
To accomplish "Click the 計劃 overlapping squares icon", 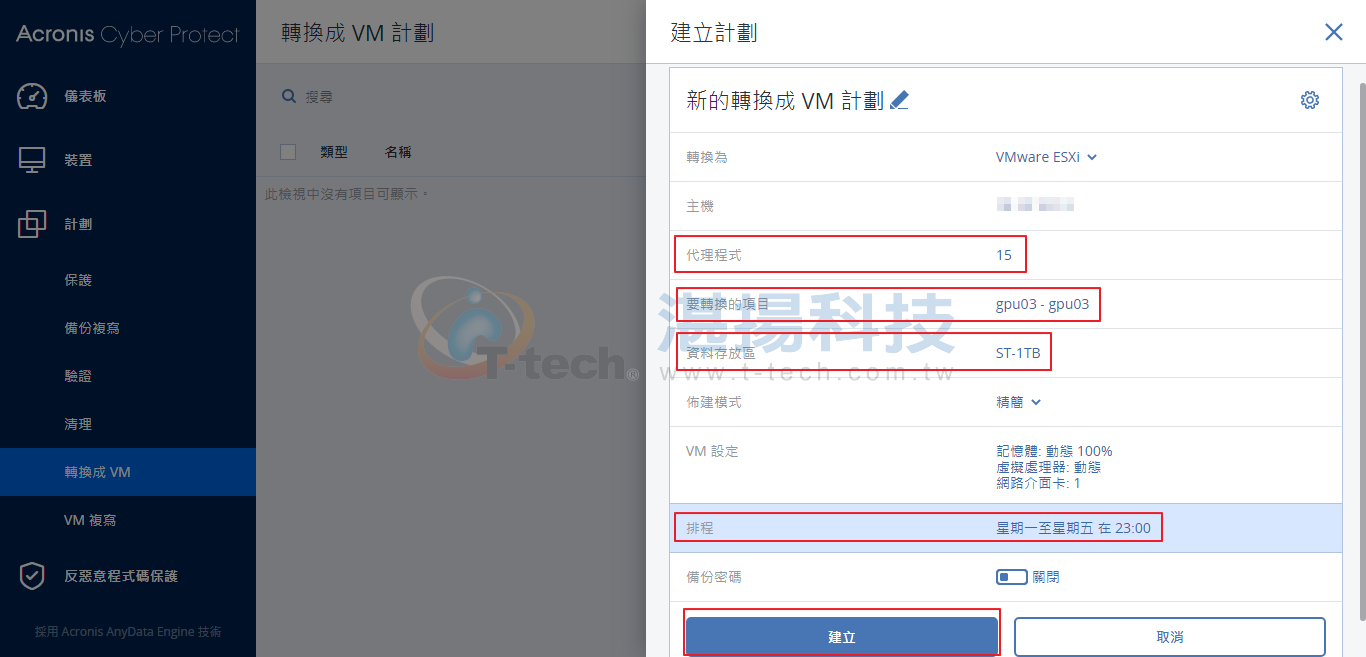I will 32,224.
